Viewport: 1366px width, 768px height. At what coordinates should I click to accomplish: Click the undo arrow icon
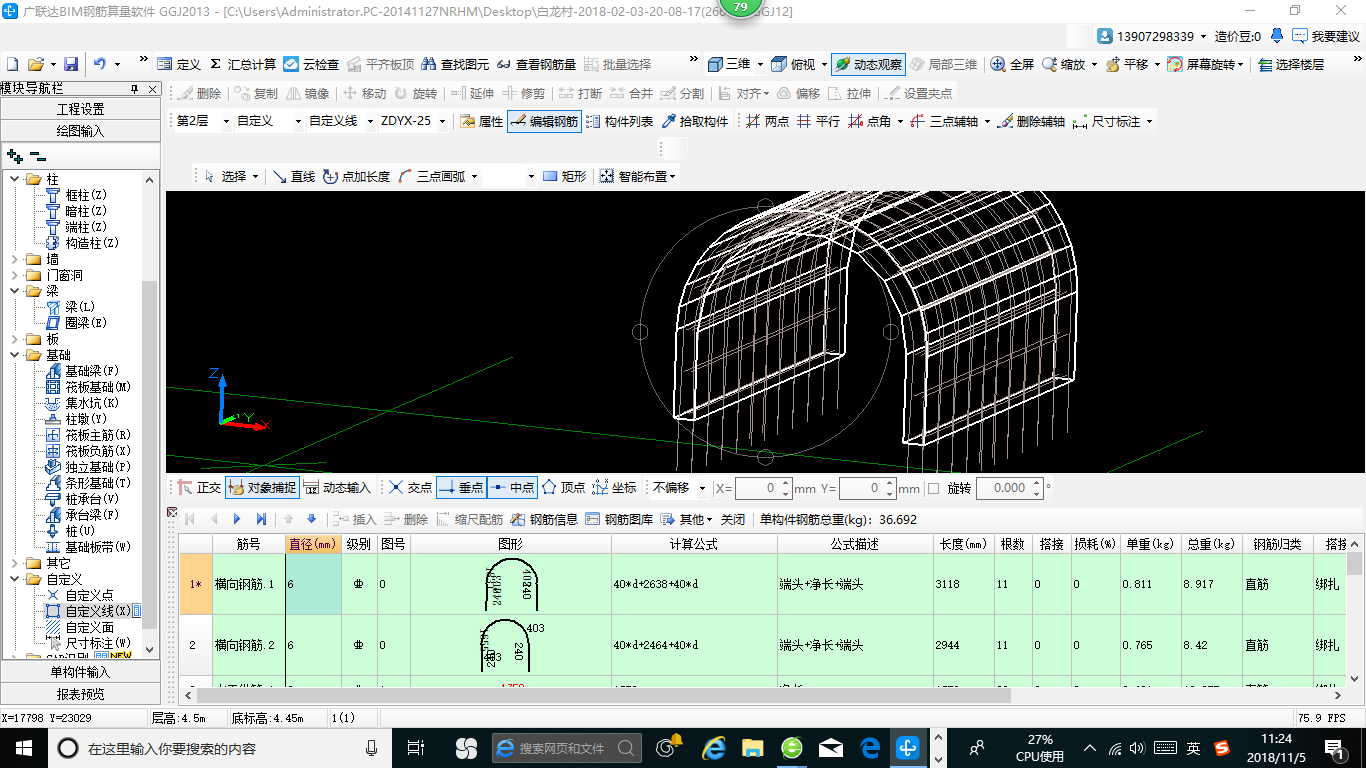[x=99, y=64]
